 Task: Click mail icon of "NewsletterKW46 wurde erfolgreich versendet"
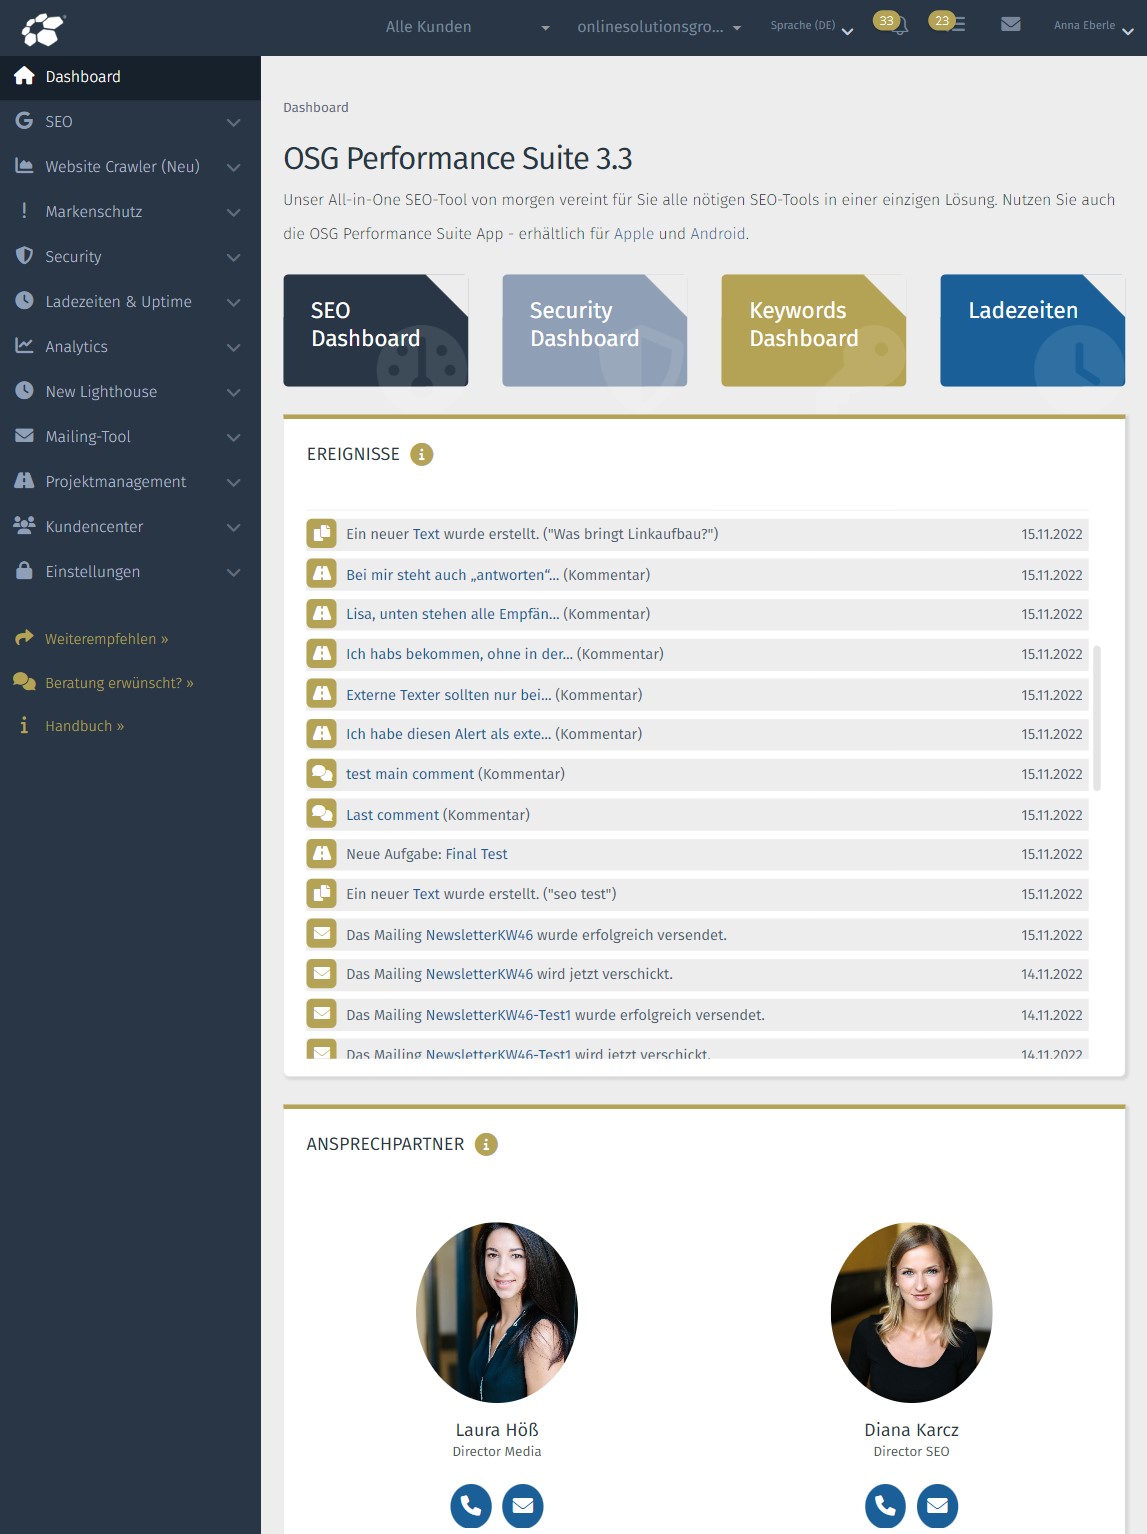(x=321, y=934)
